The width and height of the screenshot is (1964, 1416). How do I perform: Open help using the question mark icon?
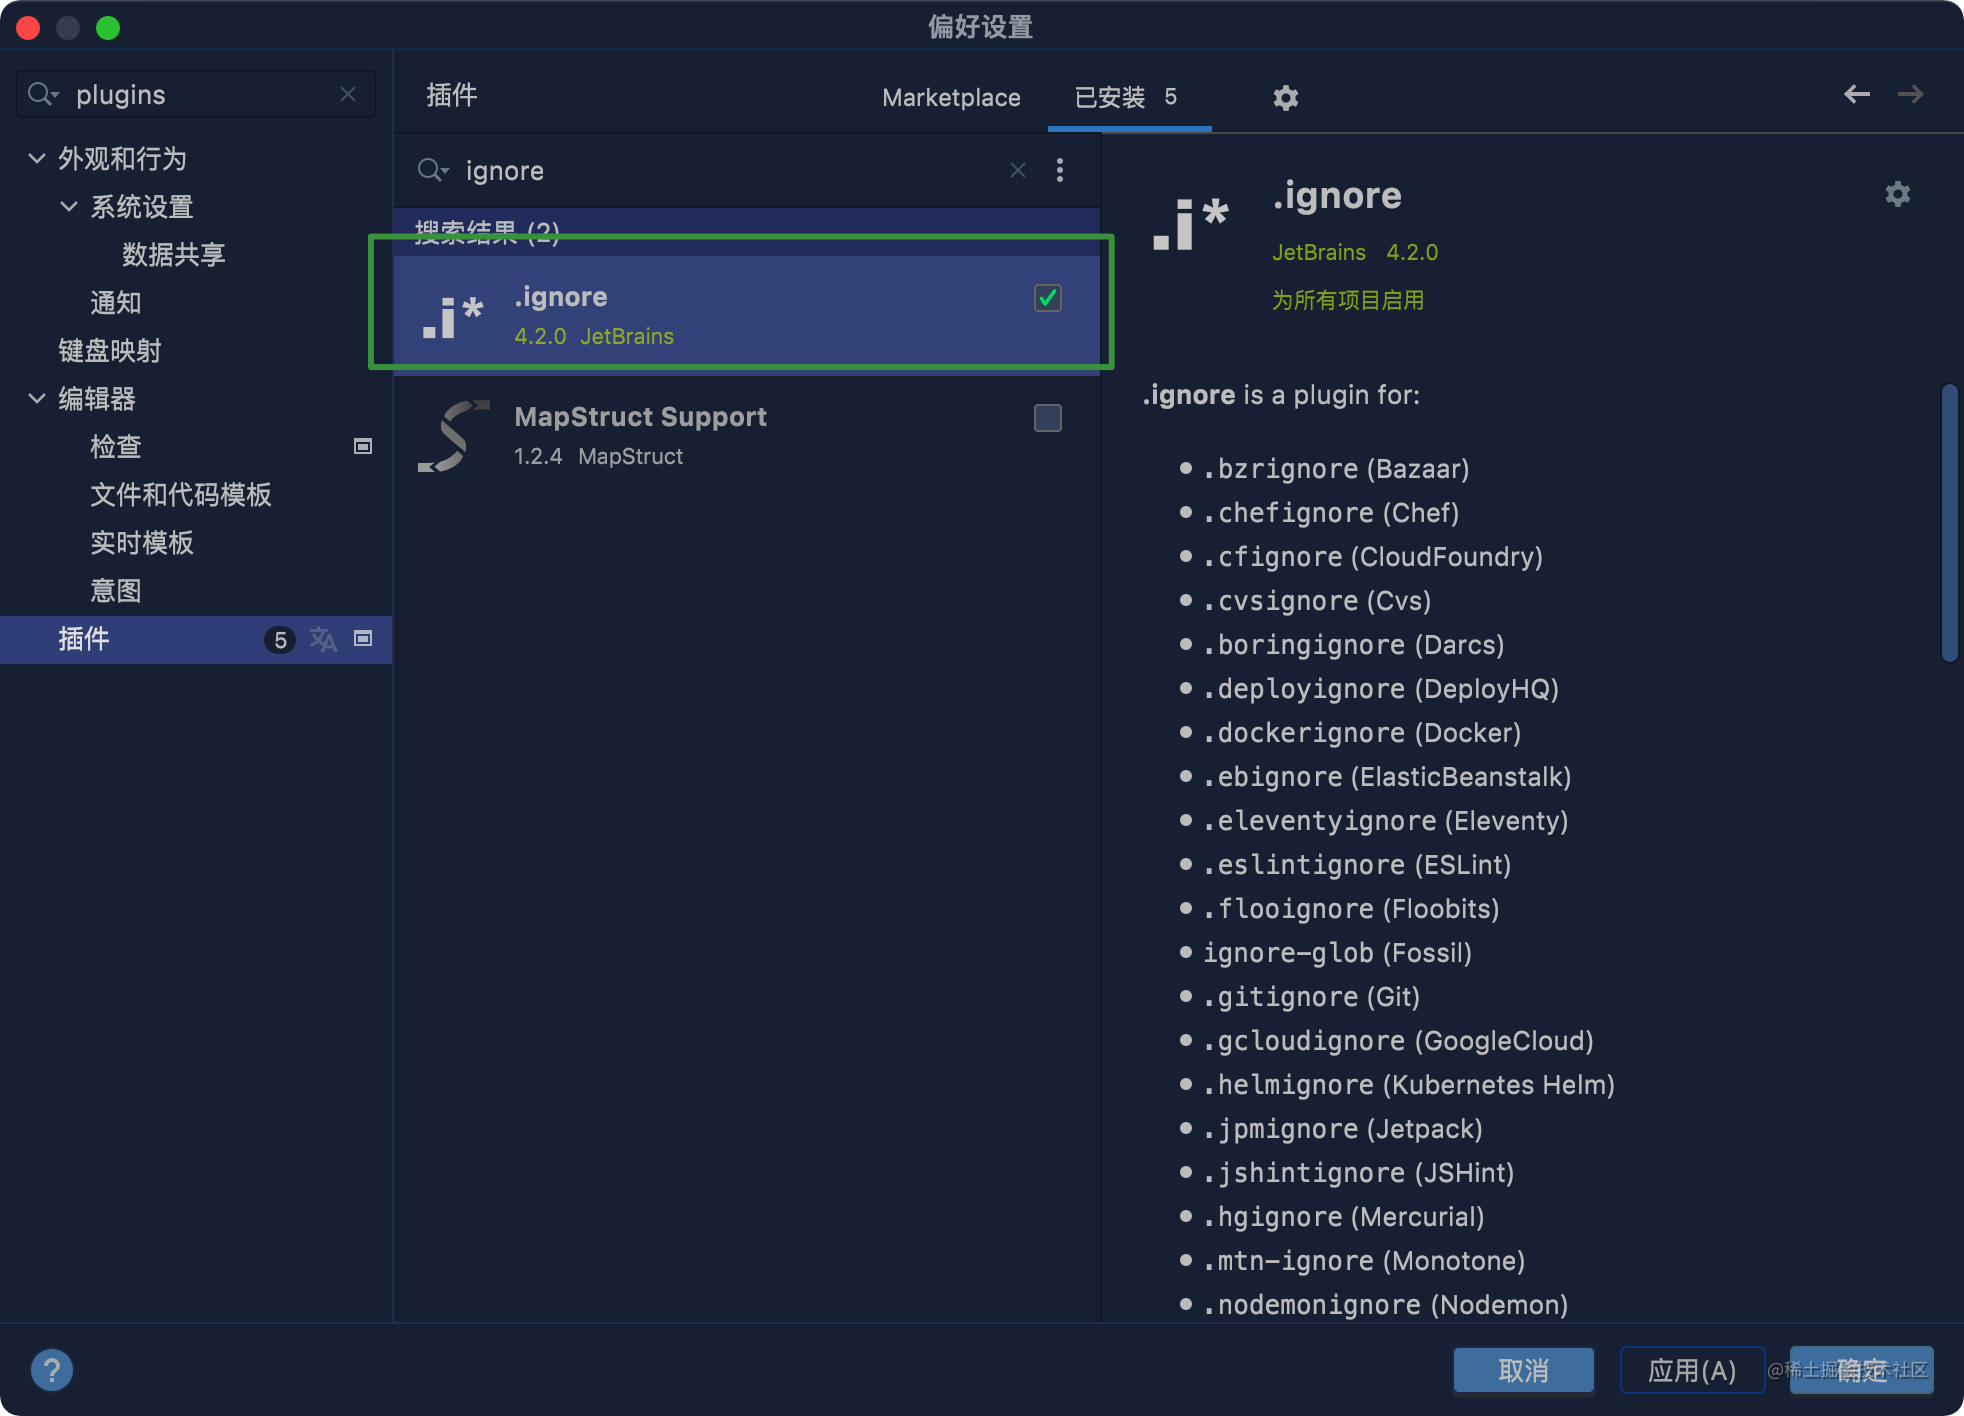coord(52,1369)
